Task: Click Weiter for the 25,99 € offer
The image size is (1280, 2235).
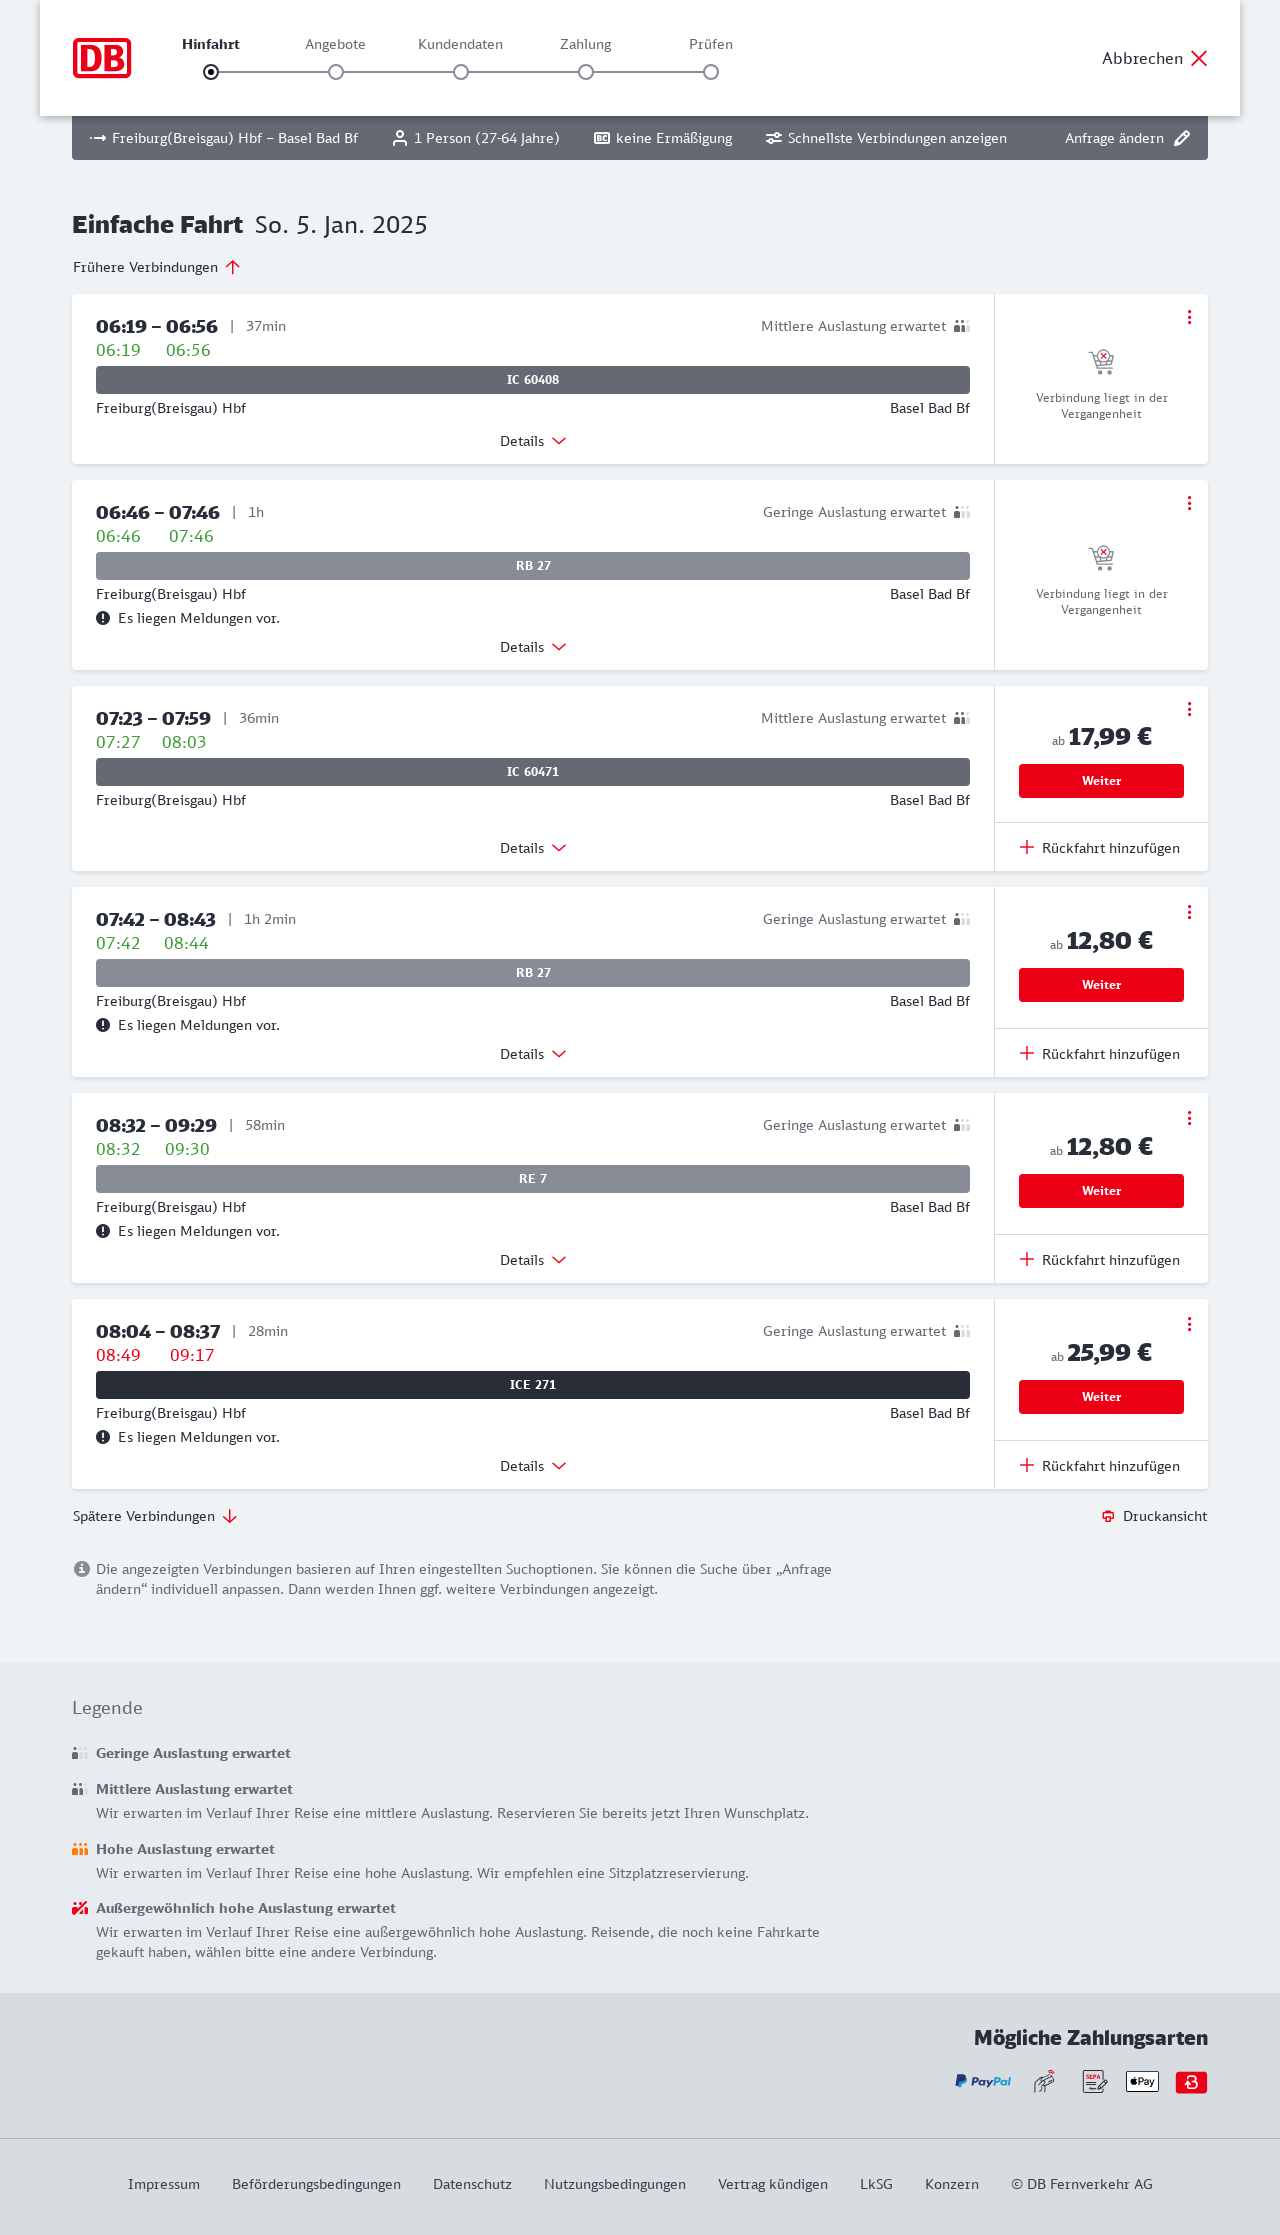Action: (x=1101, y=1397)
